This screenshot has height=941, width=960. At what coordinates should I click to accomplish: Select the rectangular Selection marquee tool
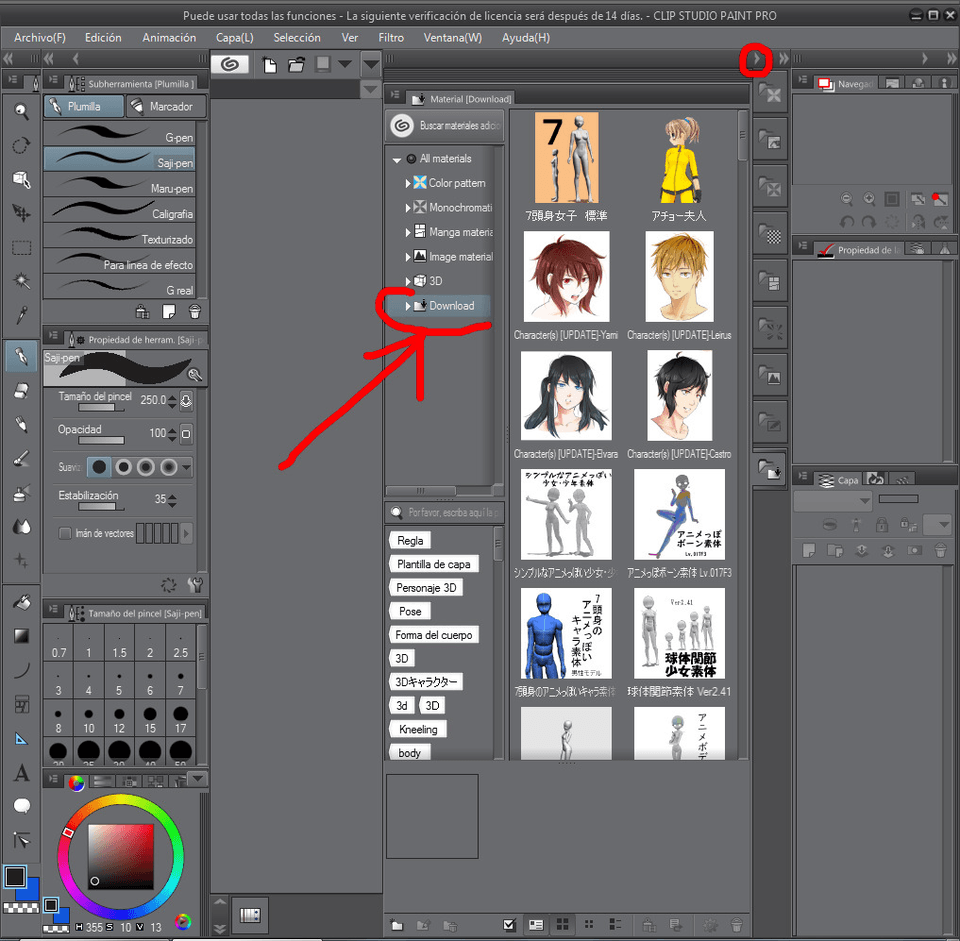pos(21,248)
